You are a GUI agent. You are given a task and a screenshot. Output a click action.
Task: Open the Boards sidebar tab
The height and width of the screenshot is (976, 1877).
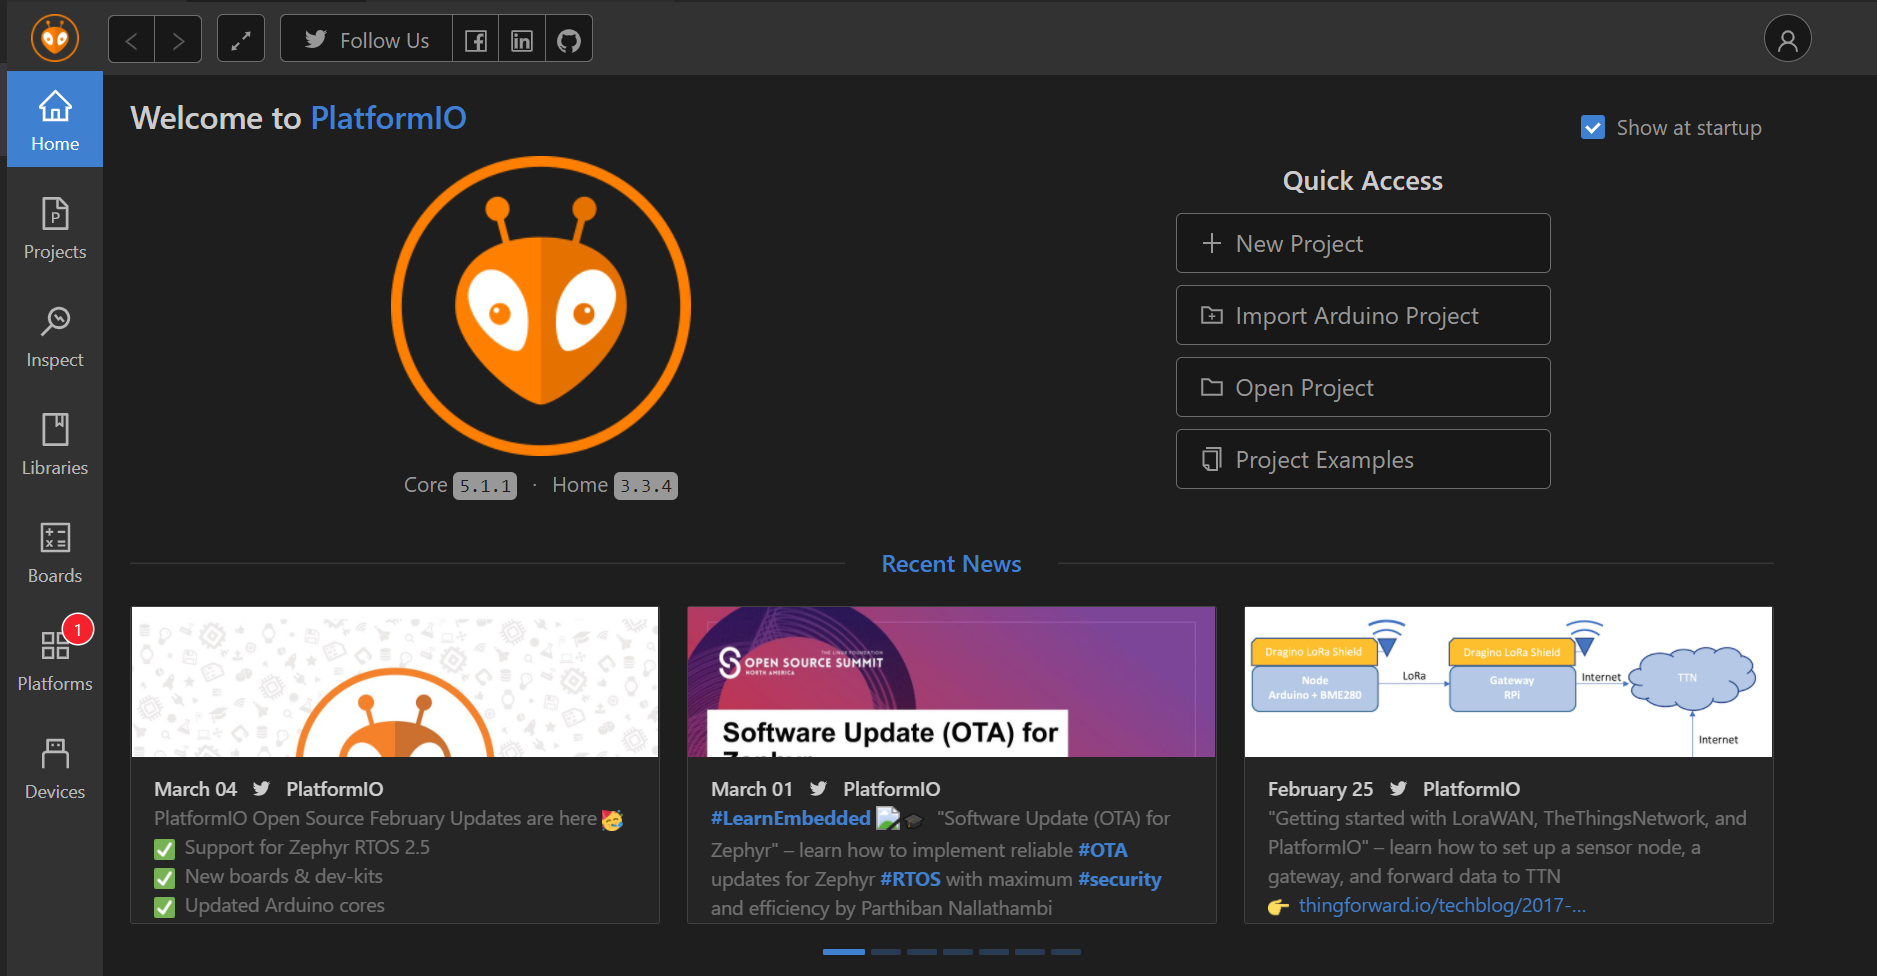[55, 553]
